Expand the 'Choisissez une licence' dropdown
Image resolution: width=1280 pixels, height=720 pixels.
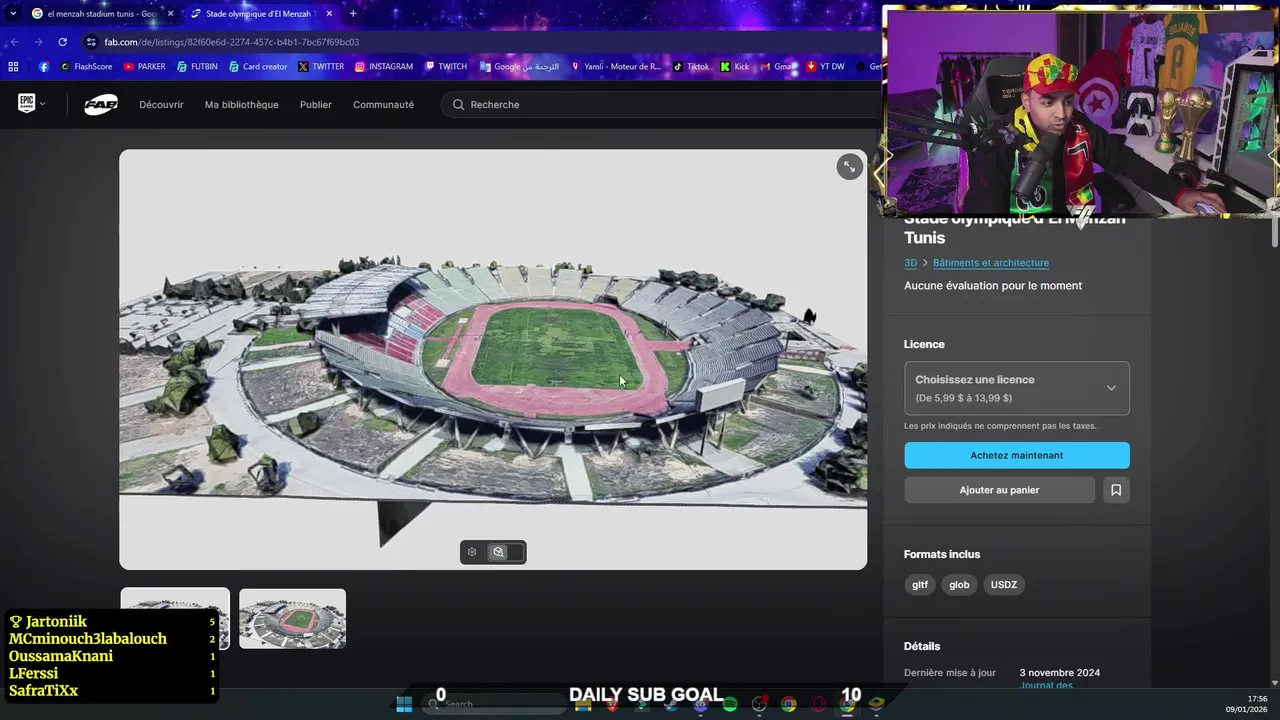(1017, 388)
